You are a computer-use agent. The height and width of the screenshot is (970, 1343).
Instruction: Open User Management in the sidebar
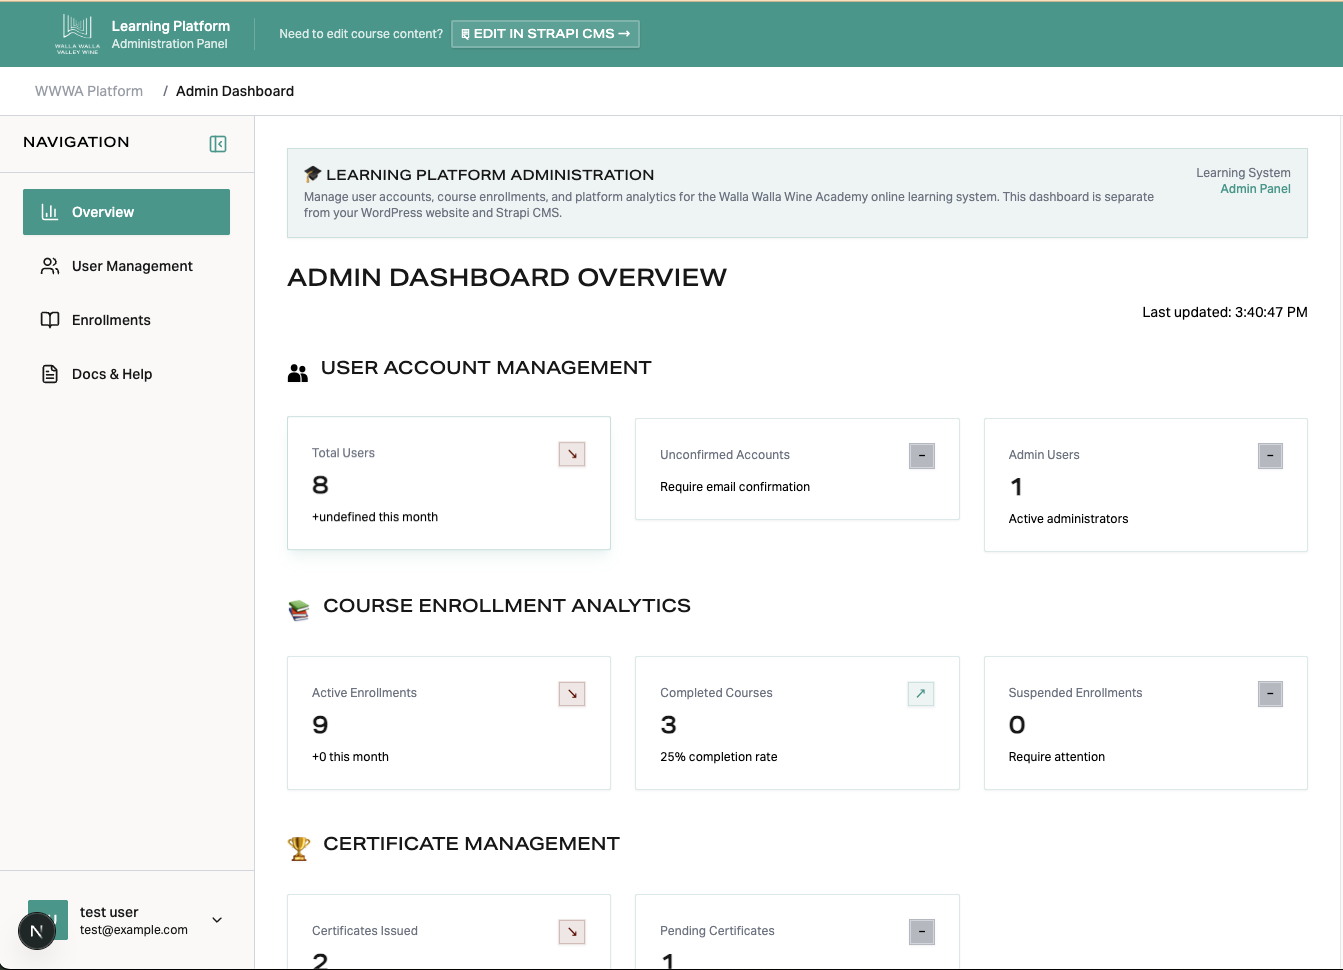tap(126, 266)
